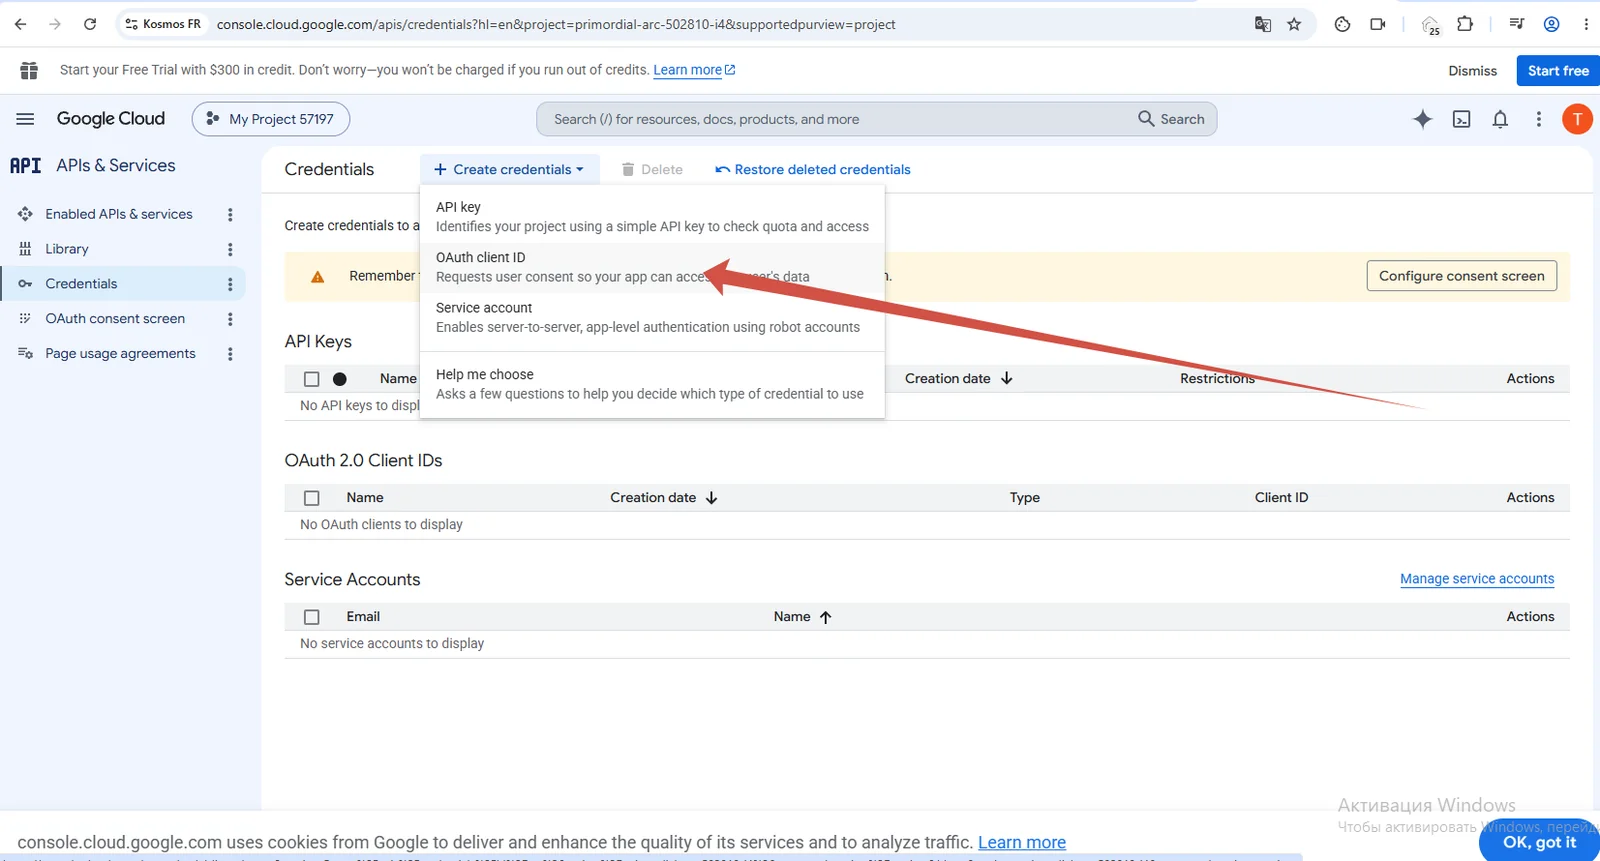Click the Start free button
1600x861 pixels.
click(1558, 71)
